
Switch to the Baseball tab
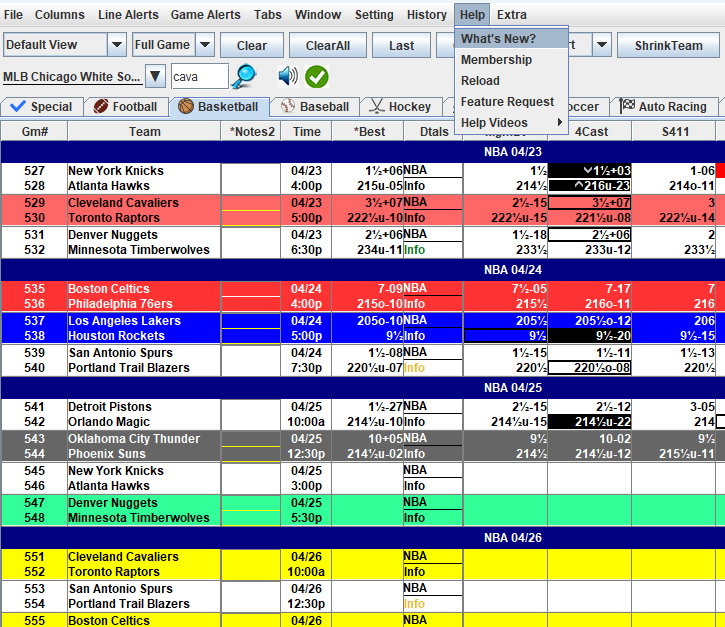tap(315, 107)
